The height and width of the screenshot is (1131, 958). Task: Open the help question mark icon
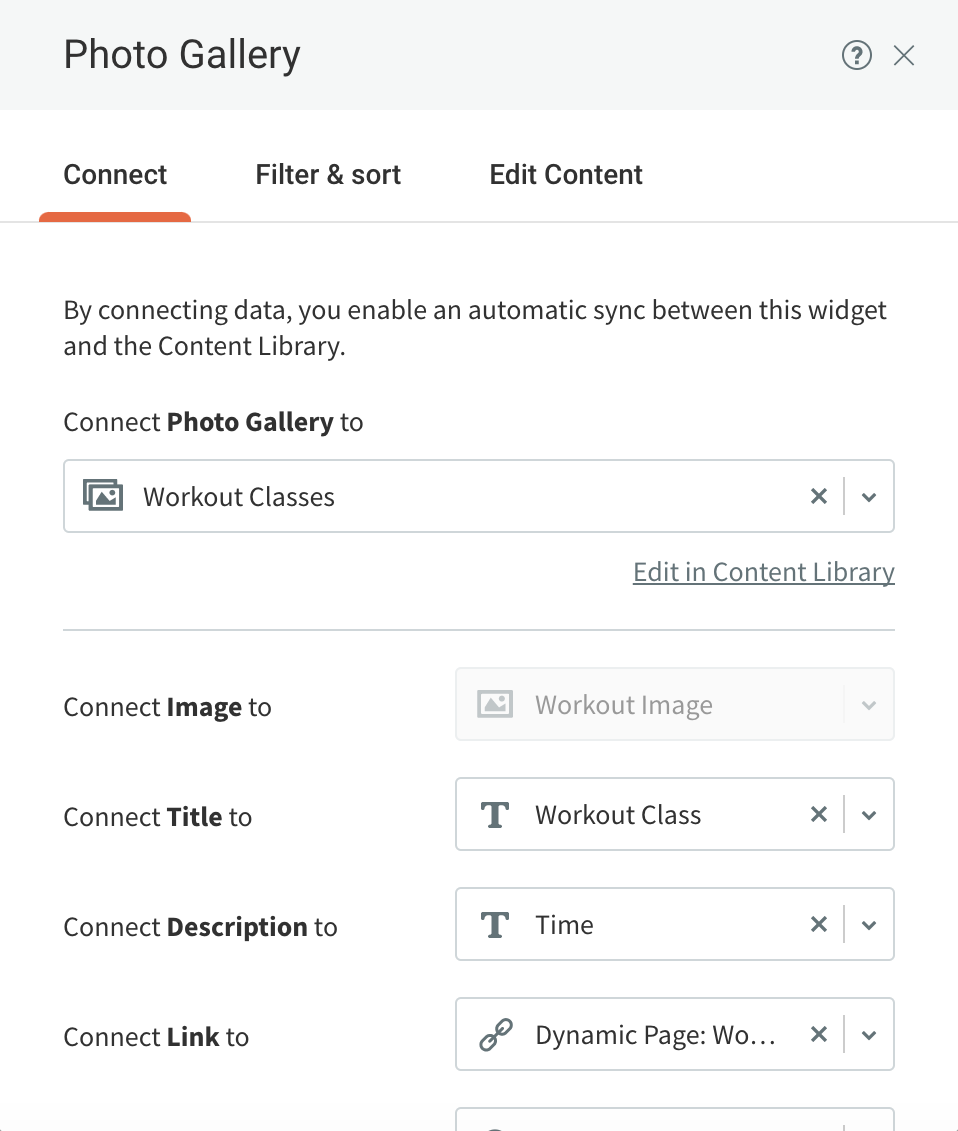[856, 56]
